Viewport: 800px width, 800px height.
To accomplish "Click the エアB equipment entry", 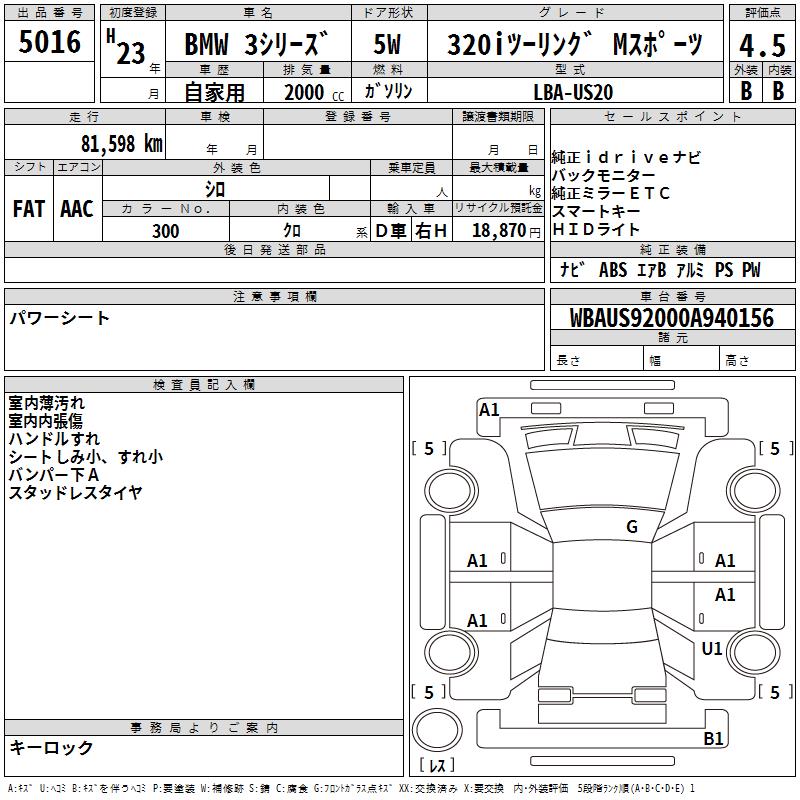I will pos(652,269).
